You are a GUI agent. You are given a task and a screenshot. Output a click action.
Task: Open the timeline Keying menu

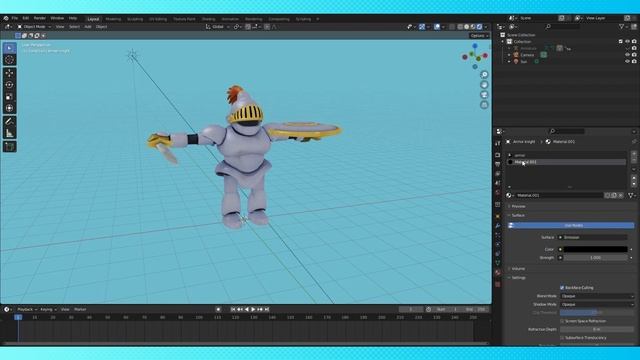pyautogui.click(x=48, y=310)
